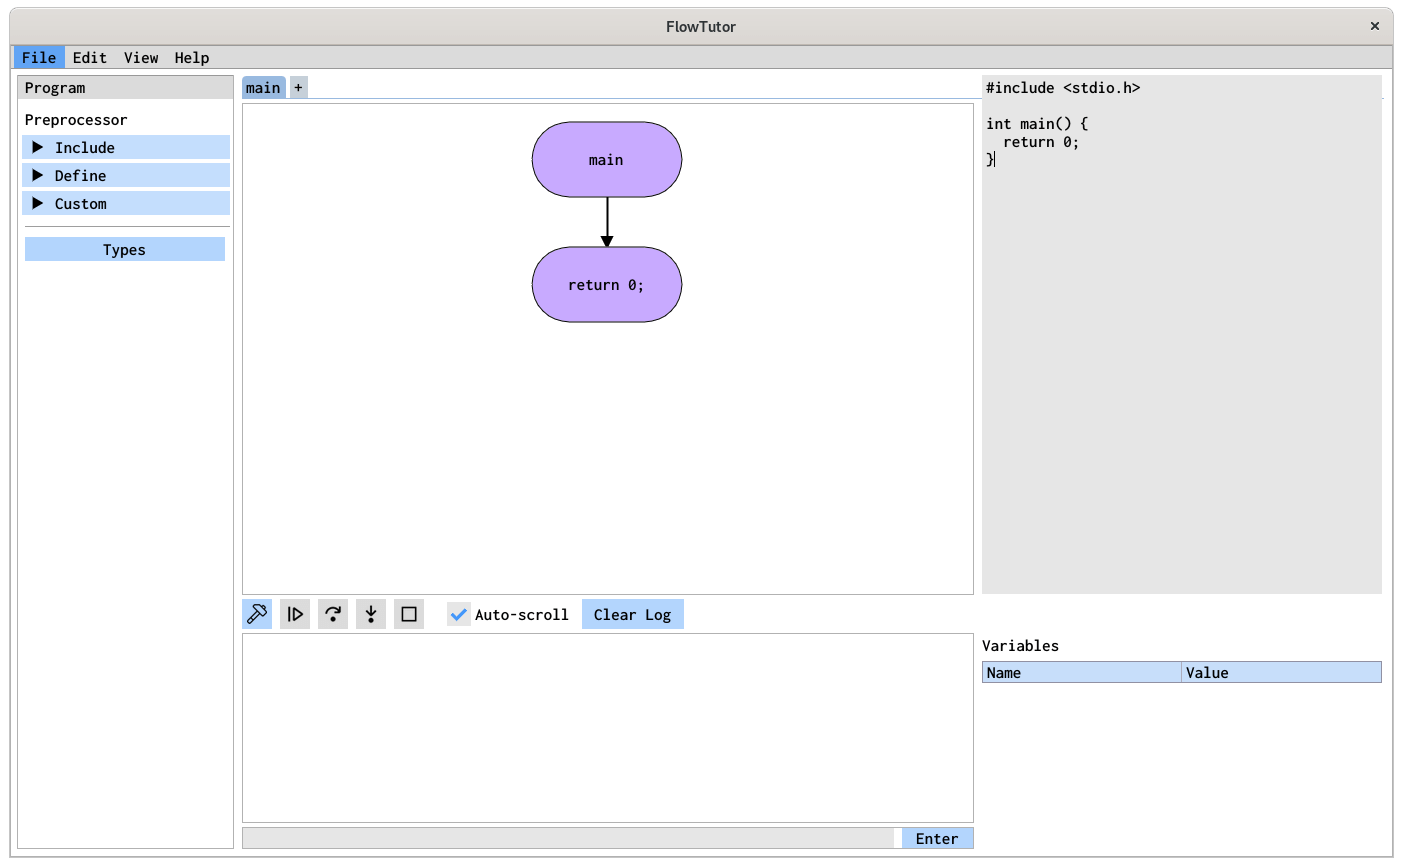Click the Types button
Image resolution: width=1403 pixels, height=867 pixels.
tap(125, 249)
